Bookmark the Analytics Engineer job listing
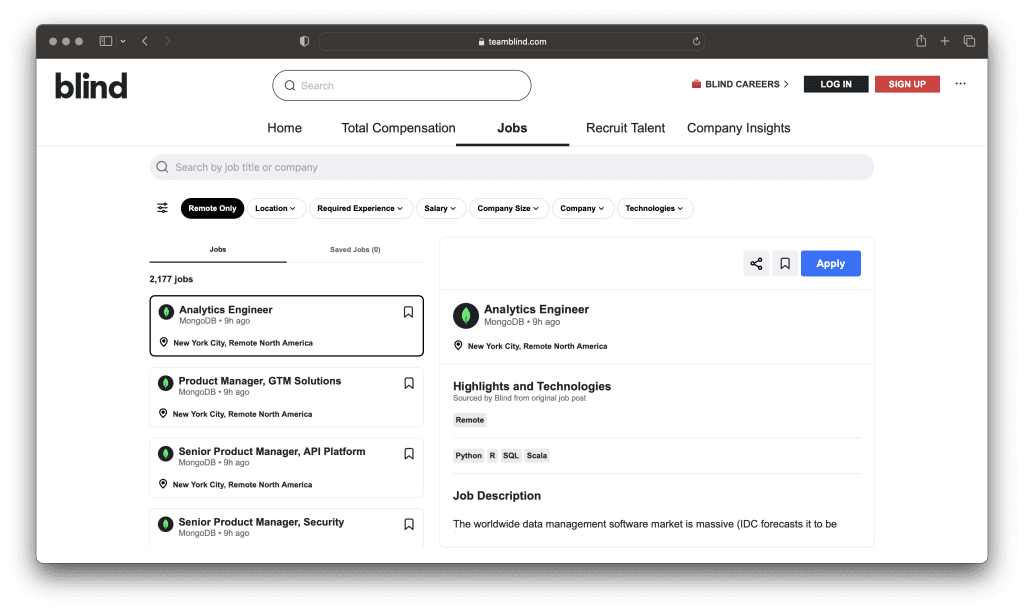 click(408, 311)
